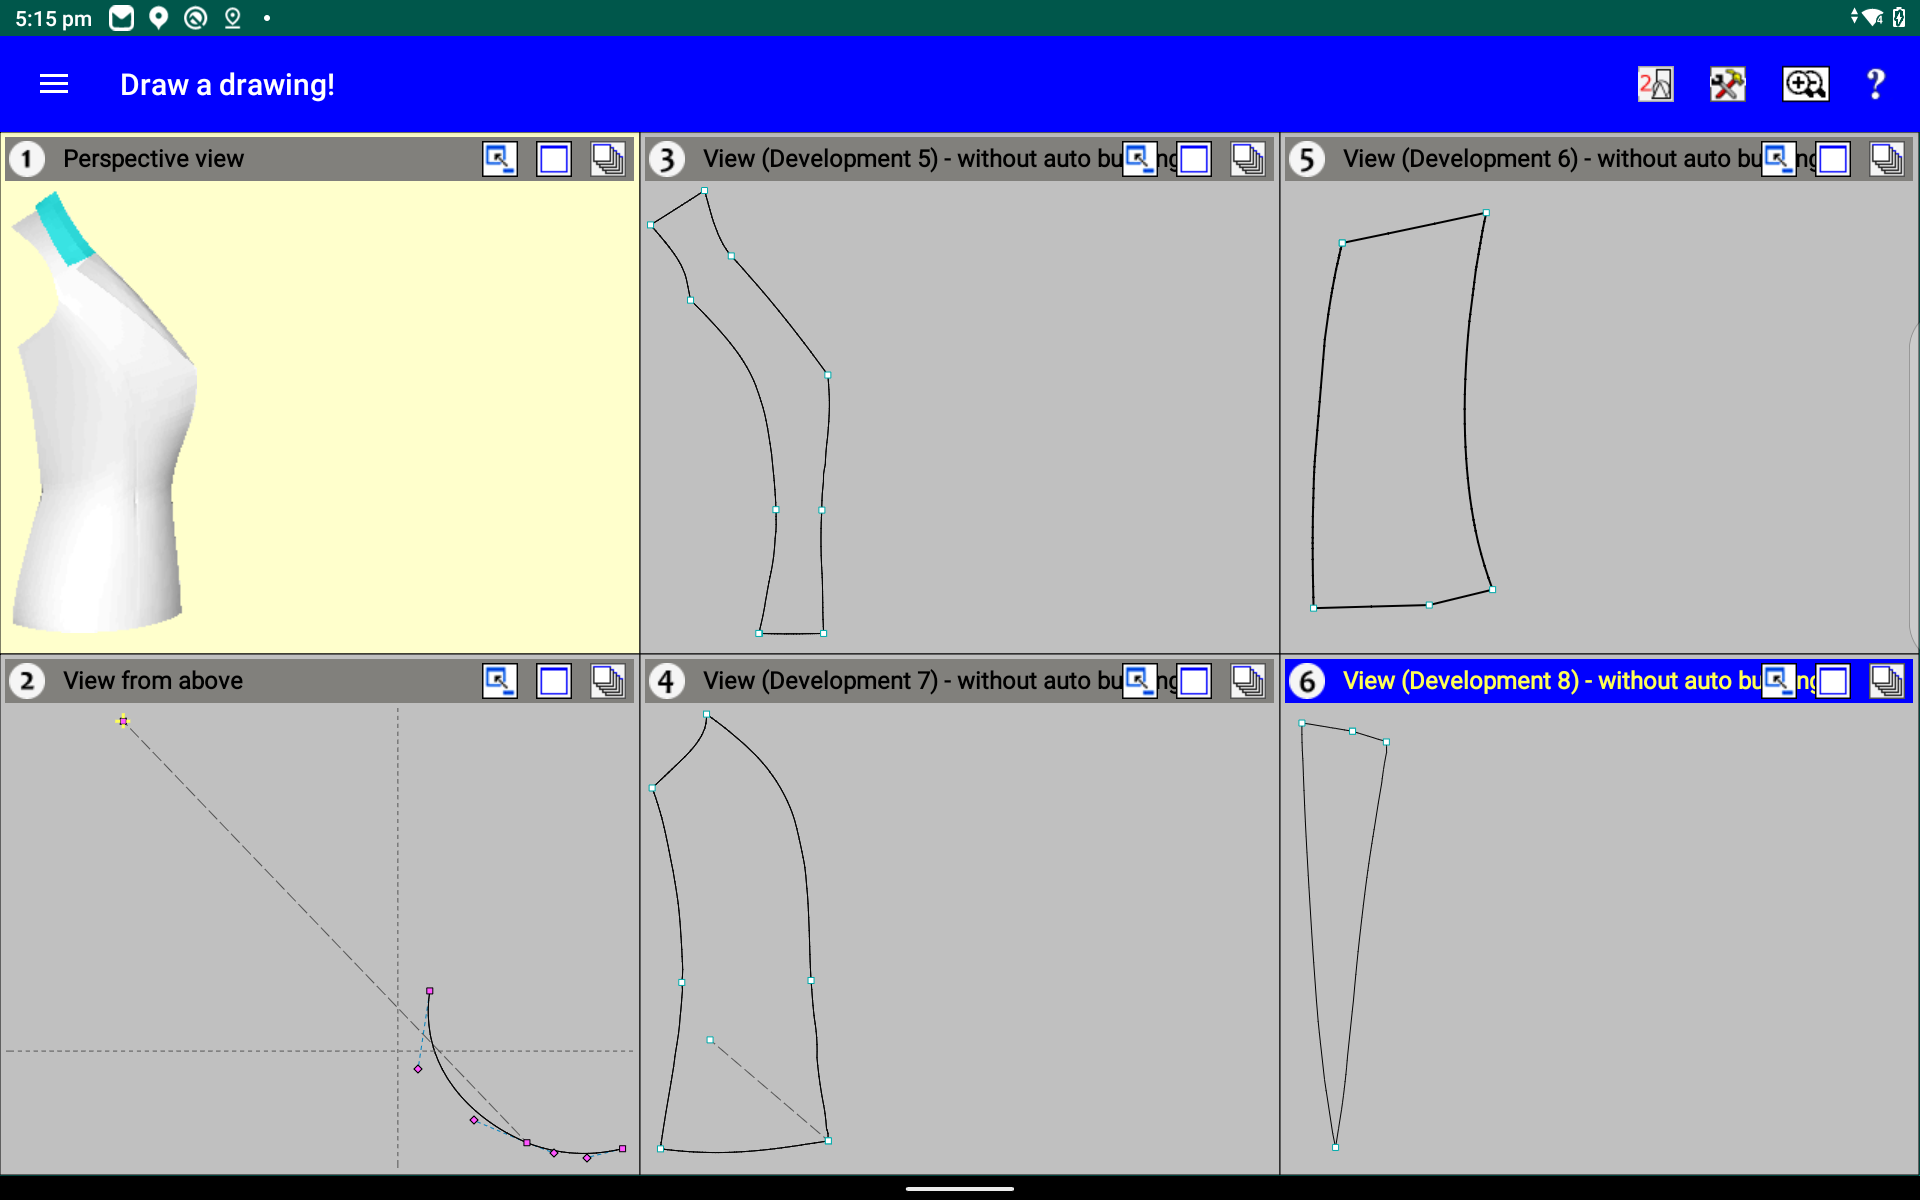1920x1200 pixels.
Task: Maximize the Perspective view panel
Action: tap(553, 159)
